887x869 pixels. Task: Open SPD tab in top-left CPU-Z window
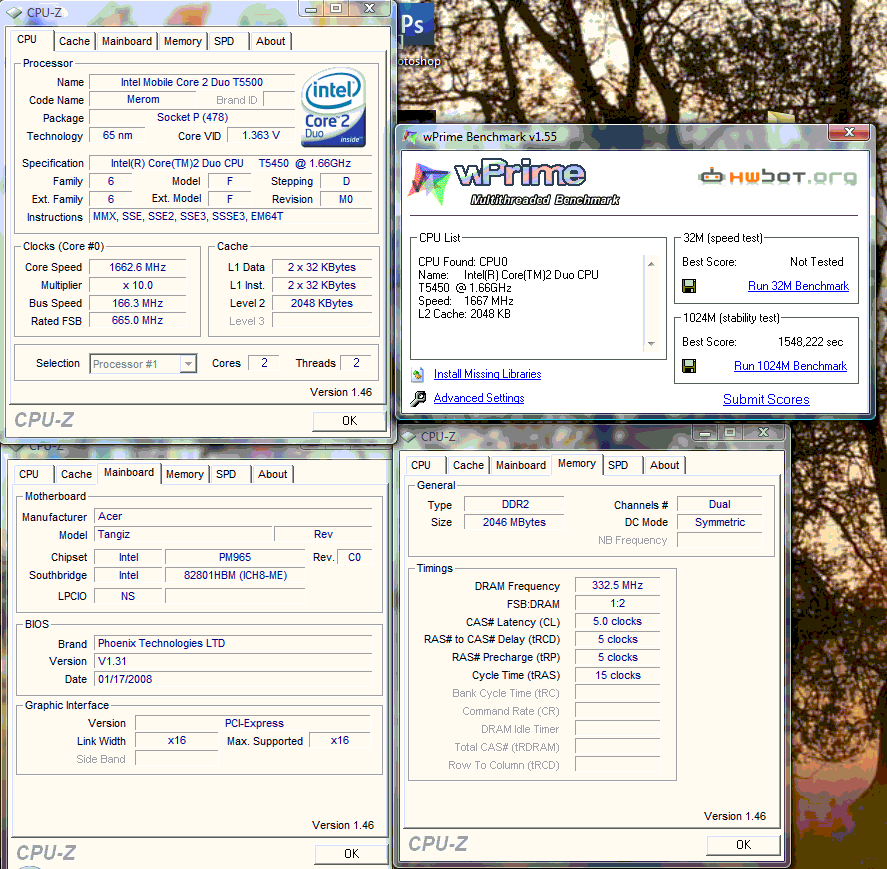pos(224,41)
